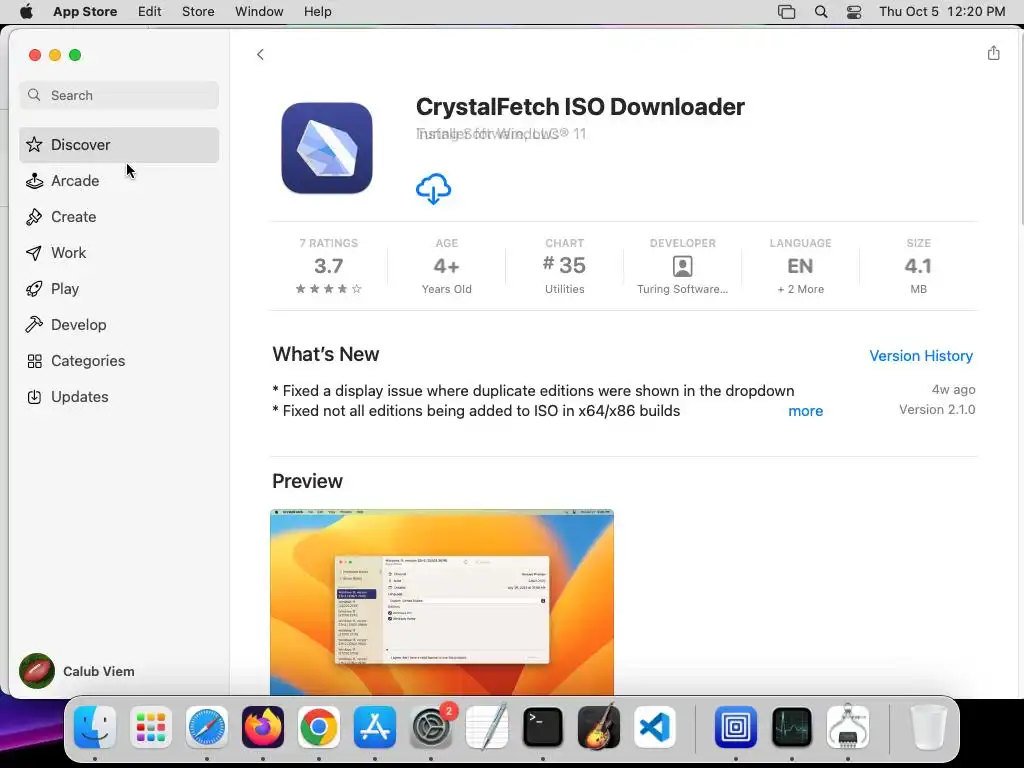
Task: Go back using the chevron arrow
Action: 260,54
